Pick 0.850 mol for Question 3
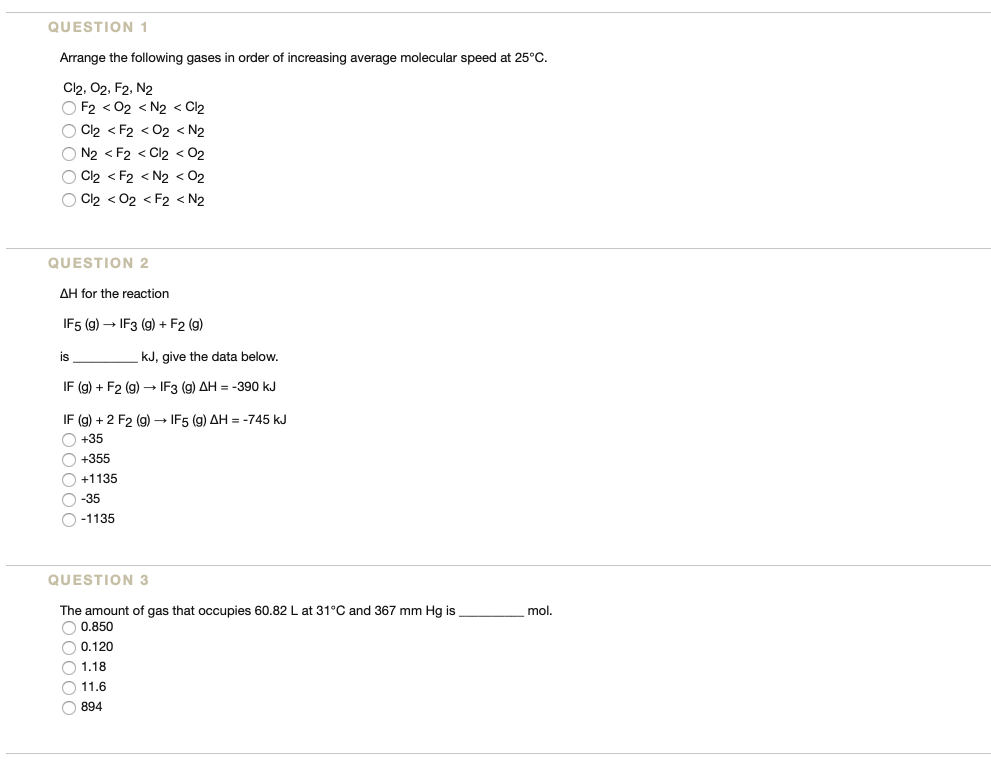991x762 pixels. pos(67,626)
